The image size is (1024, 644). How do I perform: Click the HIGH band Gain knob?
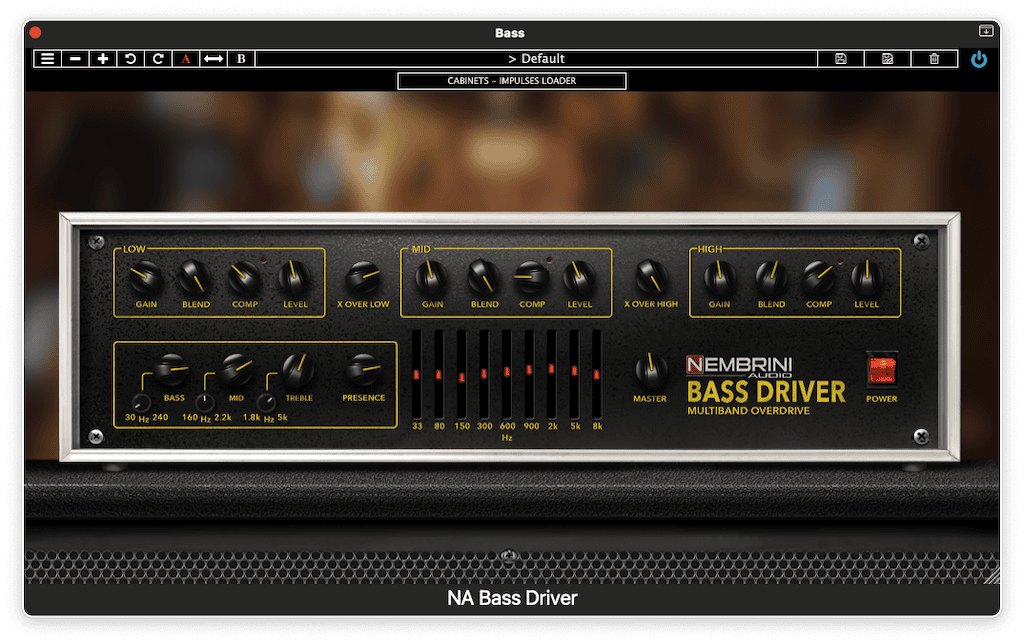[x=720, y=278]
